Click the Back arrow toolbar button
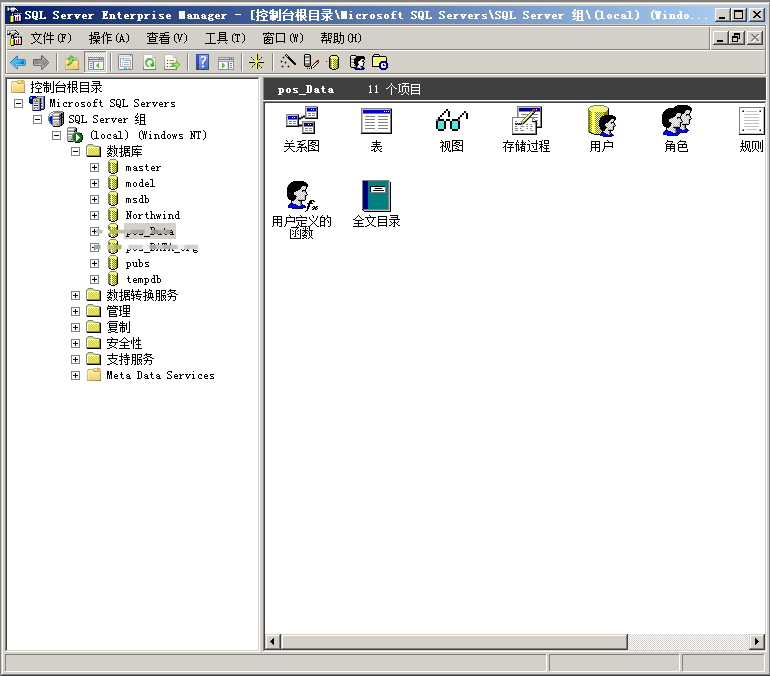 [x=17, y=62]
